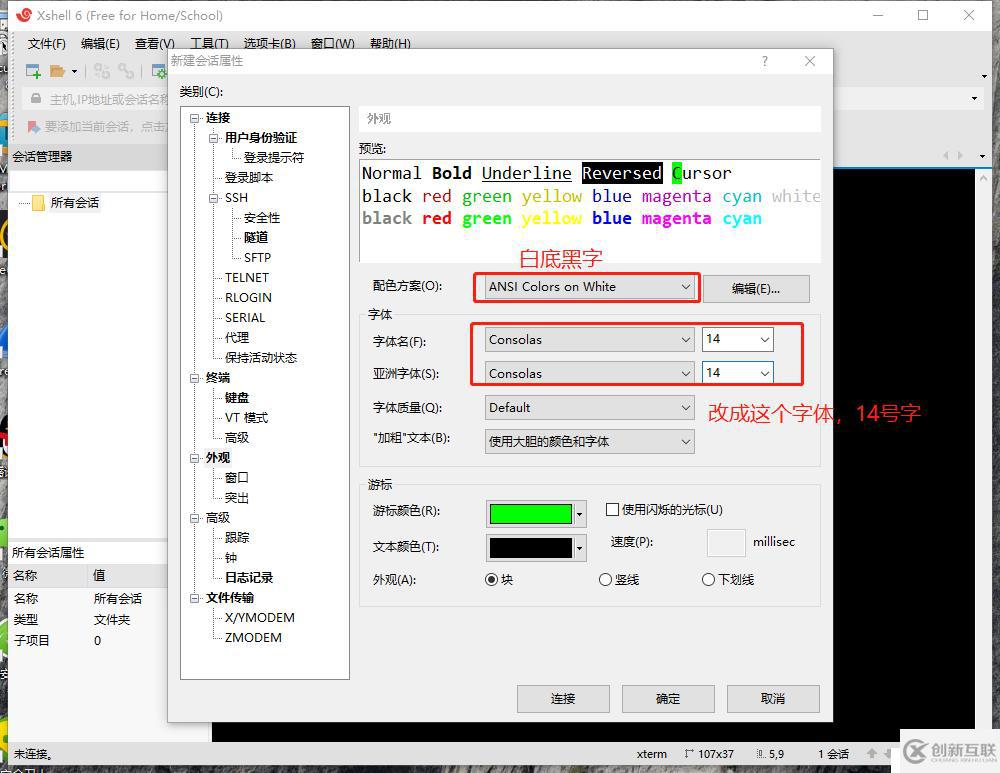Click the 速度(P) milliseconds input field

click(726, 543)
